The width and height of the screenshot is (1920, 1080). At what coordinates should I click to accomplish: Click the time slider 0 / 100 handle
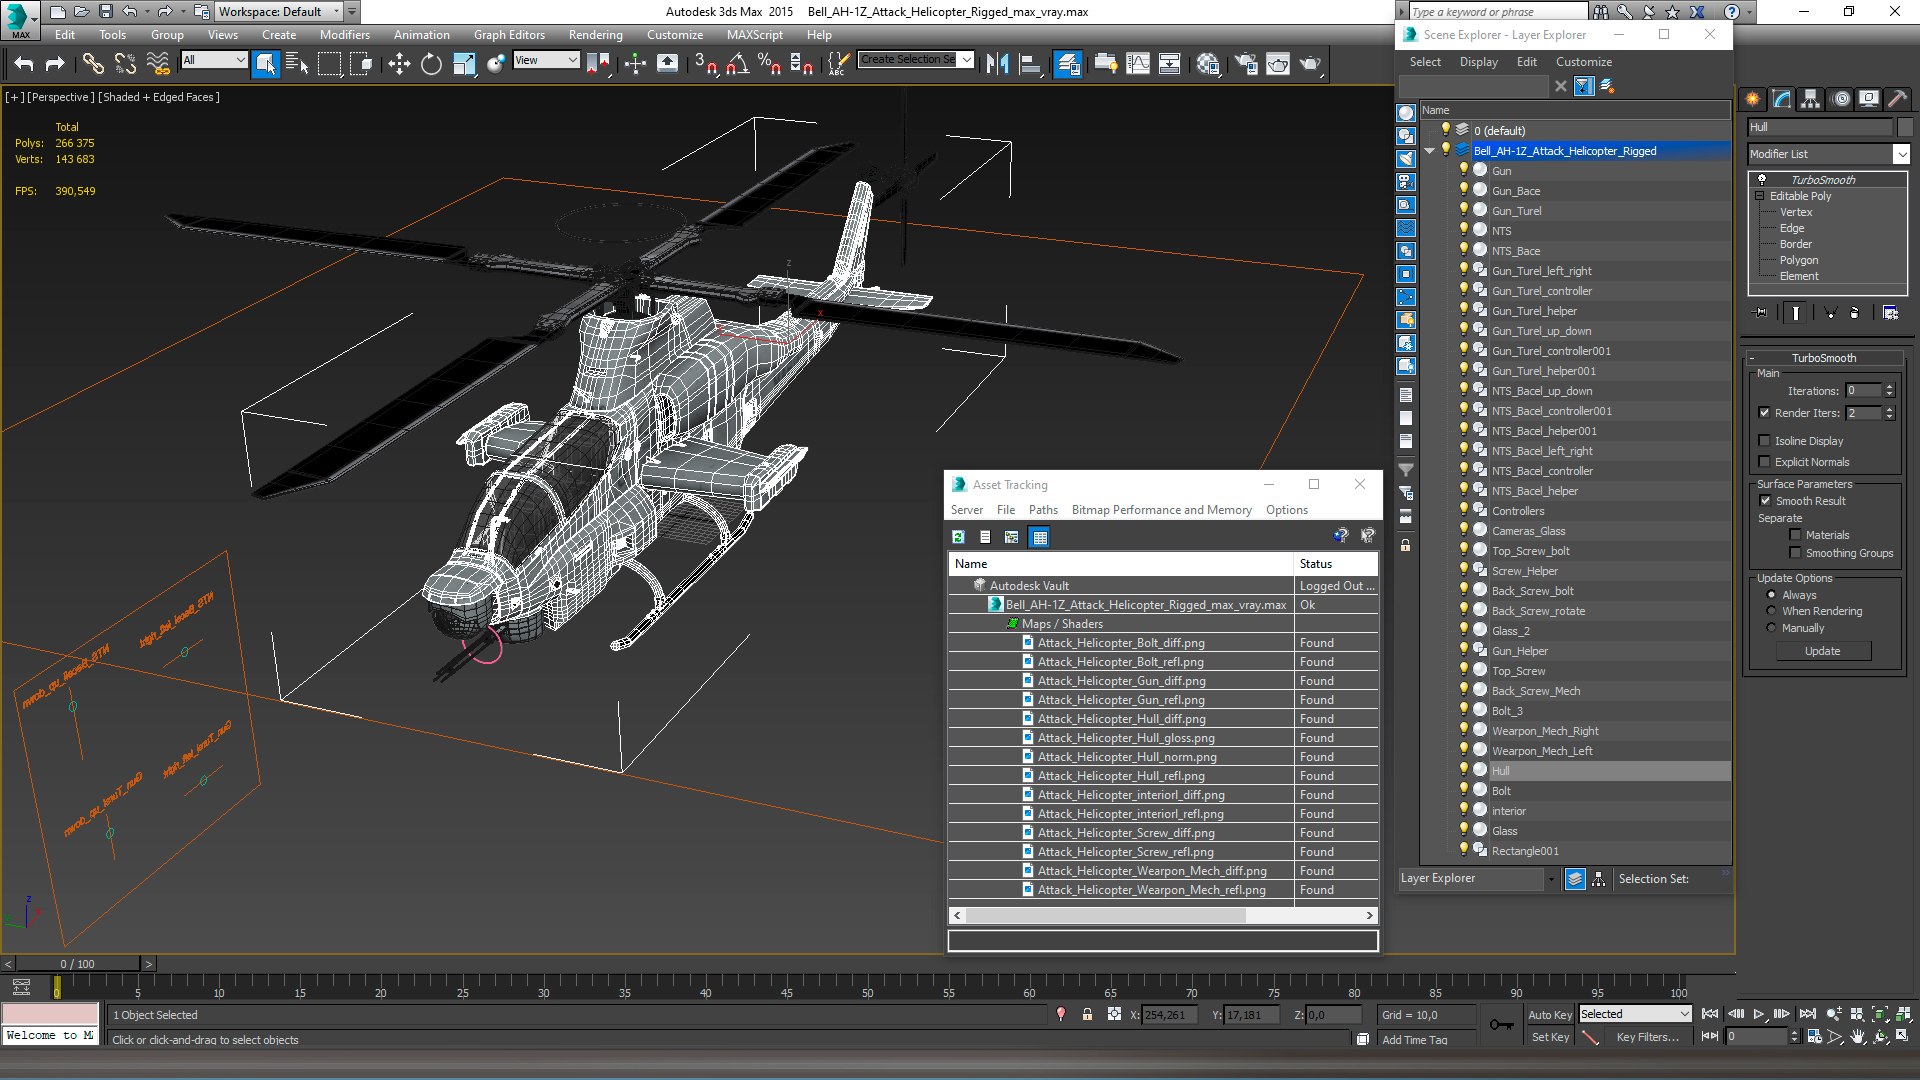77,964
